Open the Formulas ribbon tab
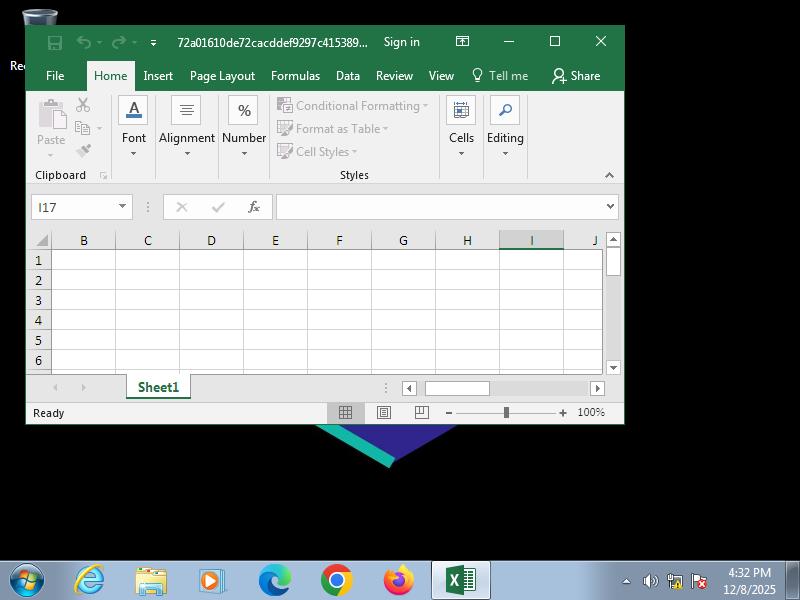This screenshot has width=800, height=600. point(295,76)
